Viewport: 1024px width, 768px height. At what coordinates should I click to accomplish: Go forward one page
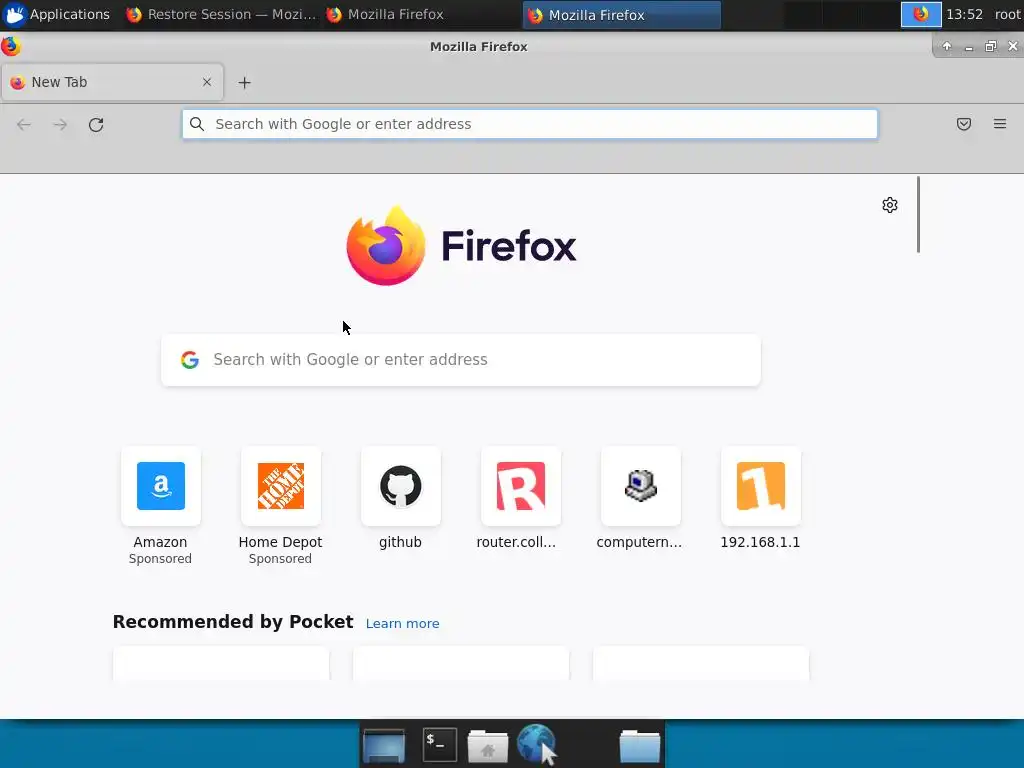[60, 125]
